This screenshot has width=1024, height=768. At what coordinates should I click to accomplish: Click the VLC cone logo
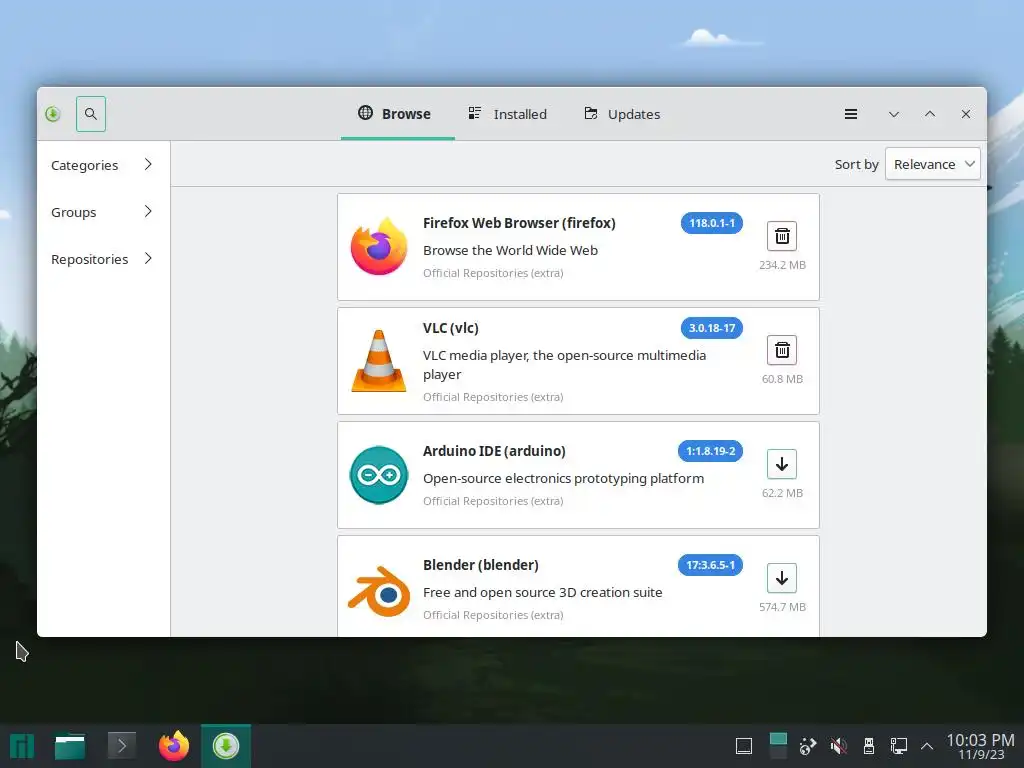379,360
